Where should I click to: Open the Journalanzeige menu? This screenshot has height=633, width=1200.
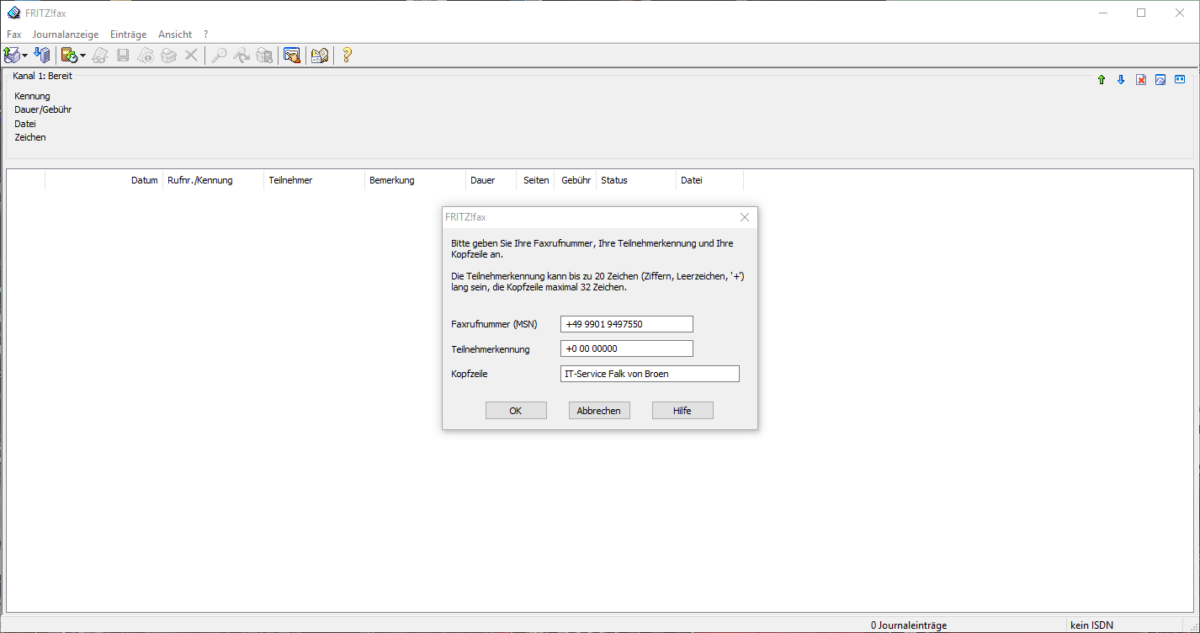65,34
